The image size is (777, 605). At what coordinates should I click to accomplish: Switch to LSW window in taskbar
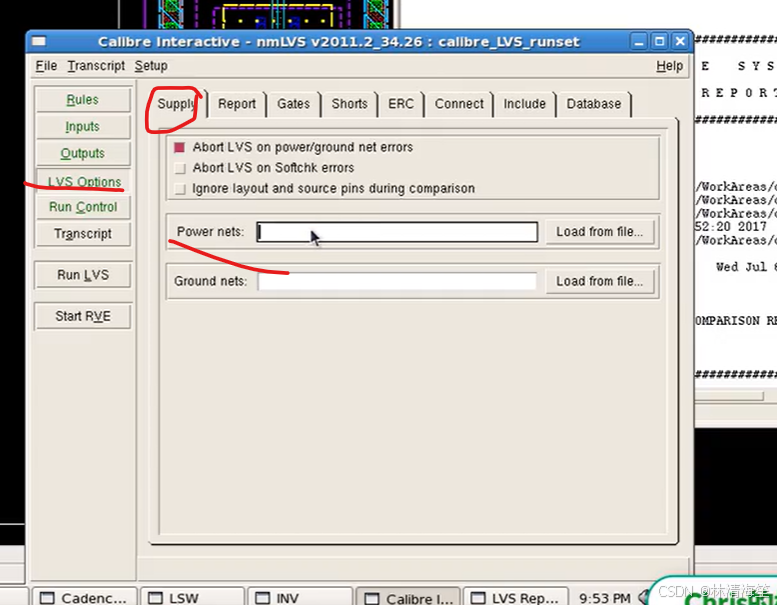tap(192, 597)
